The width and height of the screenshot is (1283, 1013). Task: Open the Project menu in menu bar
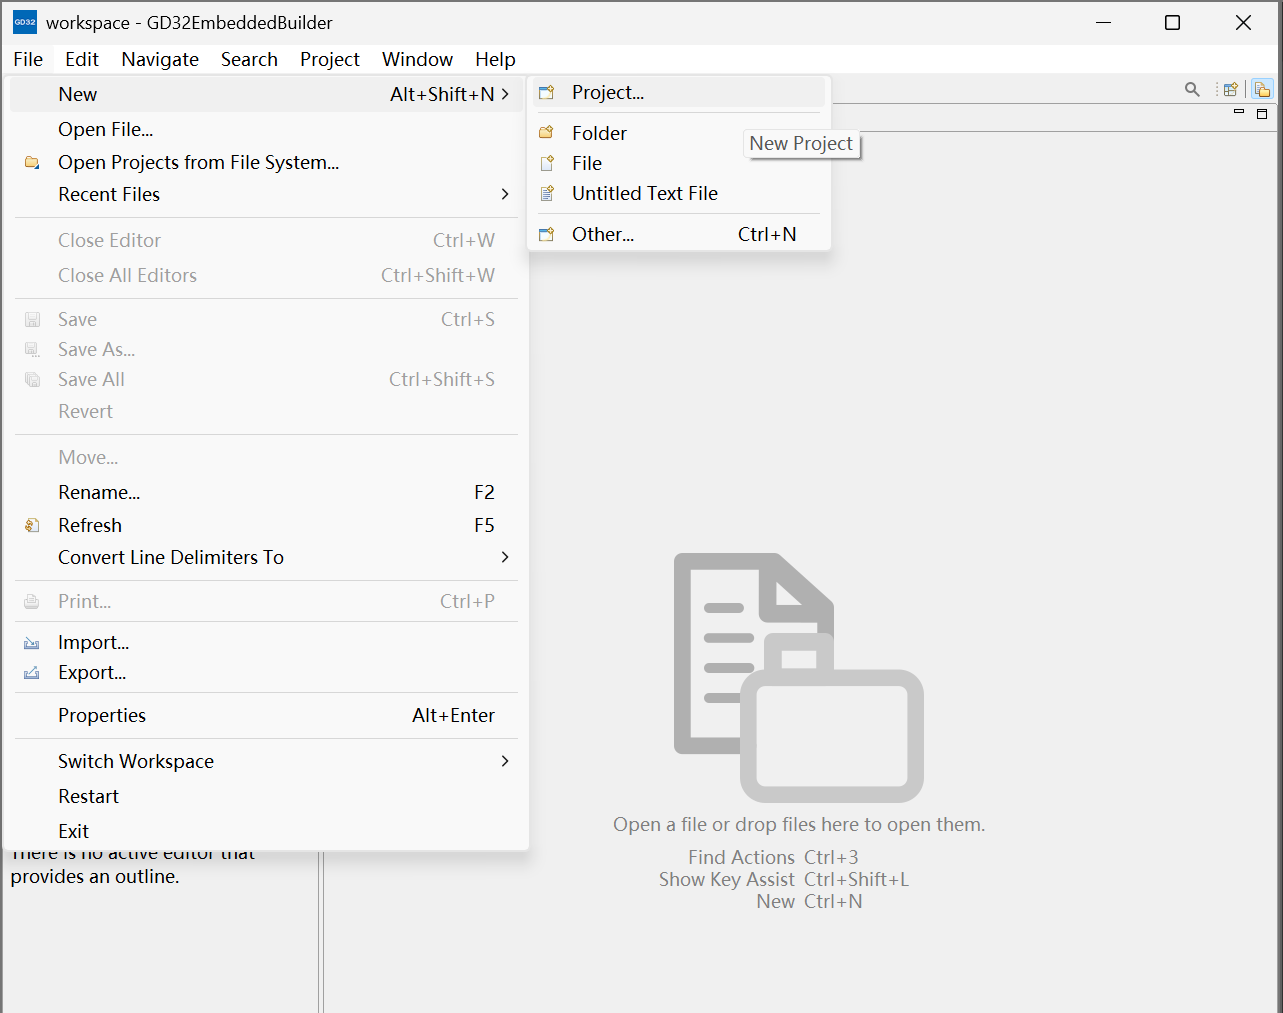tap(330, 59)
